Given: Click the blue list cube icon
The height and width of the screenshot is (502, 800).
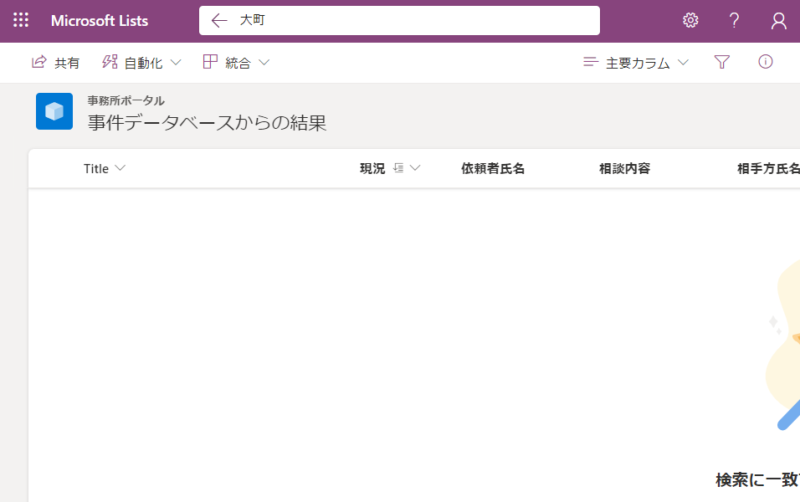Looking at the screenshot, I should pos(54,111).
